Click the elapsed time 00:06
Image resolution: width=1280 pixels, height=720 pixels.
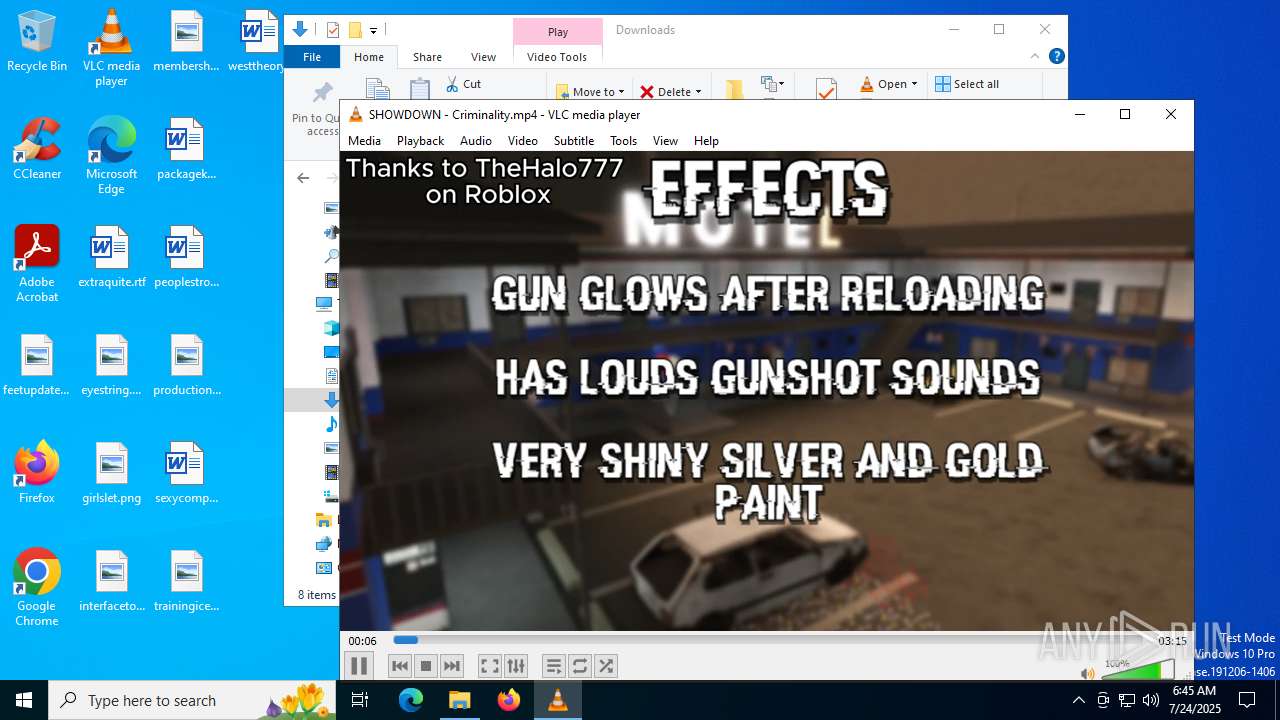(x=362, y=641)
